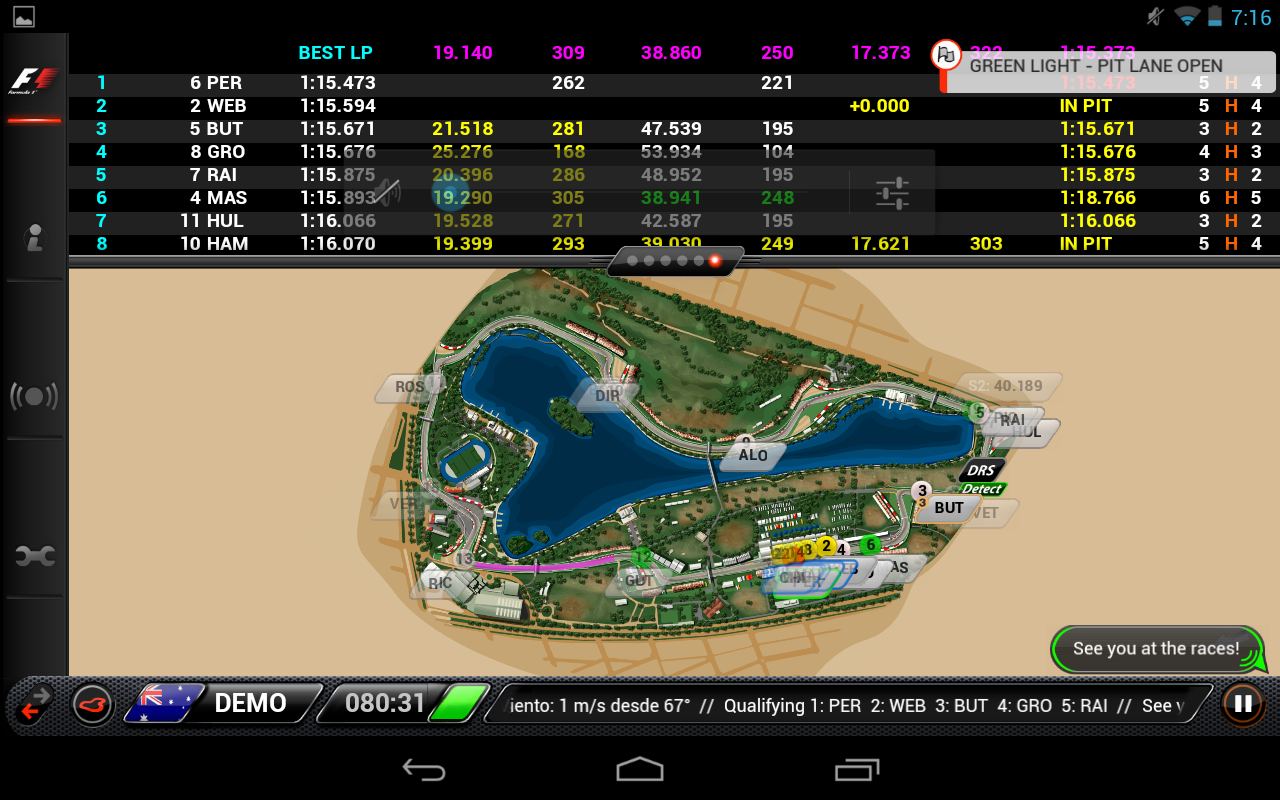The image size is (1280, 800).
Task: Tap the Formula 1 logo in the sidebar
Action: 34,80
